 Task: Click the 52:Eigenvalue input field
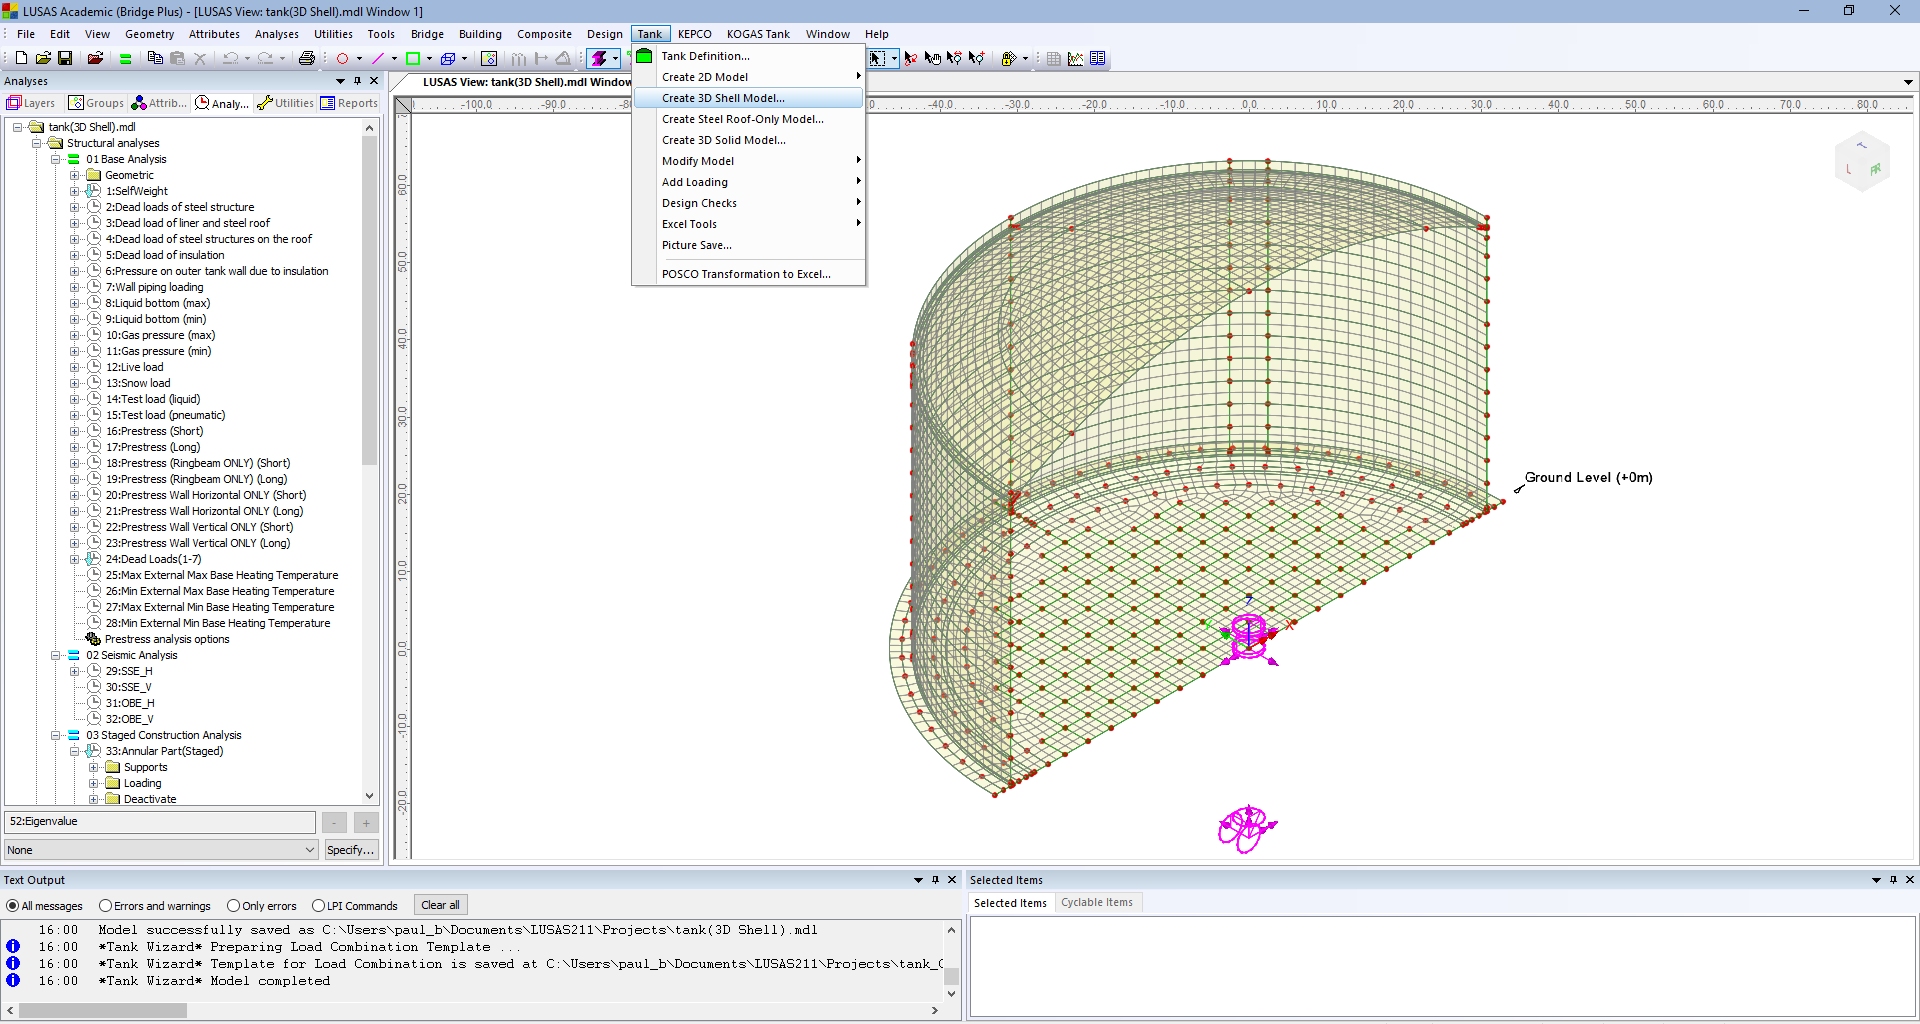(160, 822)
